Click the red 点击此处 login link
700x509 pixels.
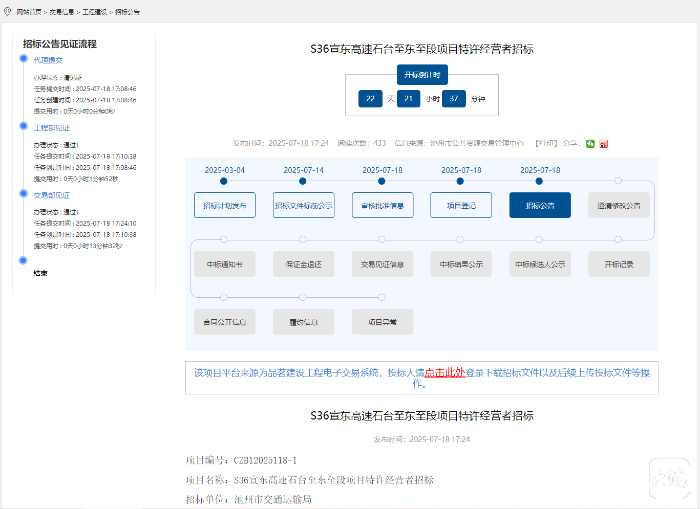444,372
